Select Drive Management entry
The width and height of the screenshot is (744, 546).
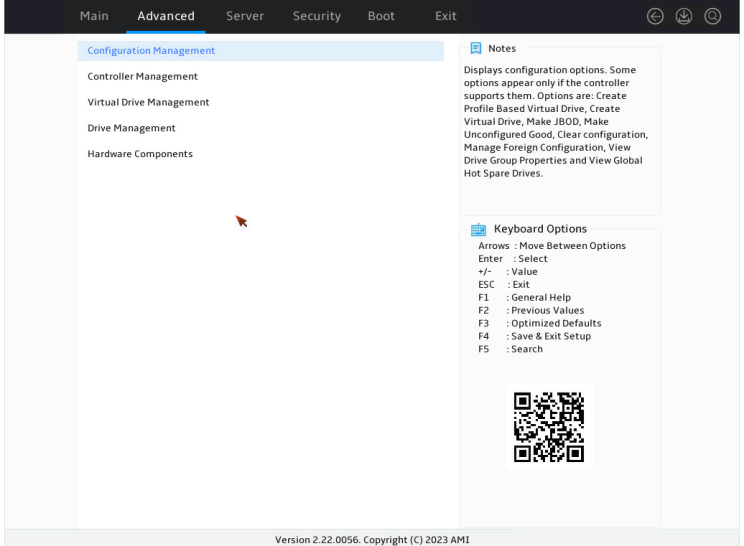pos(131,128)
